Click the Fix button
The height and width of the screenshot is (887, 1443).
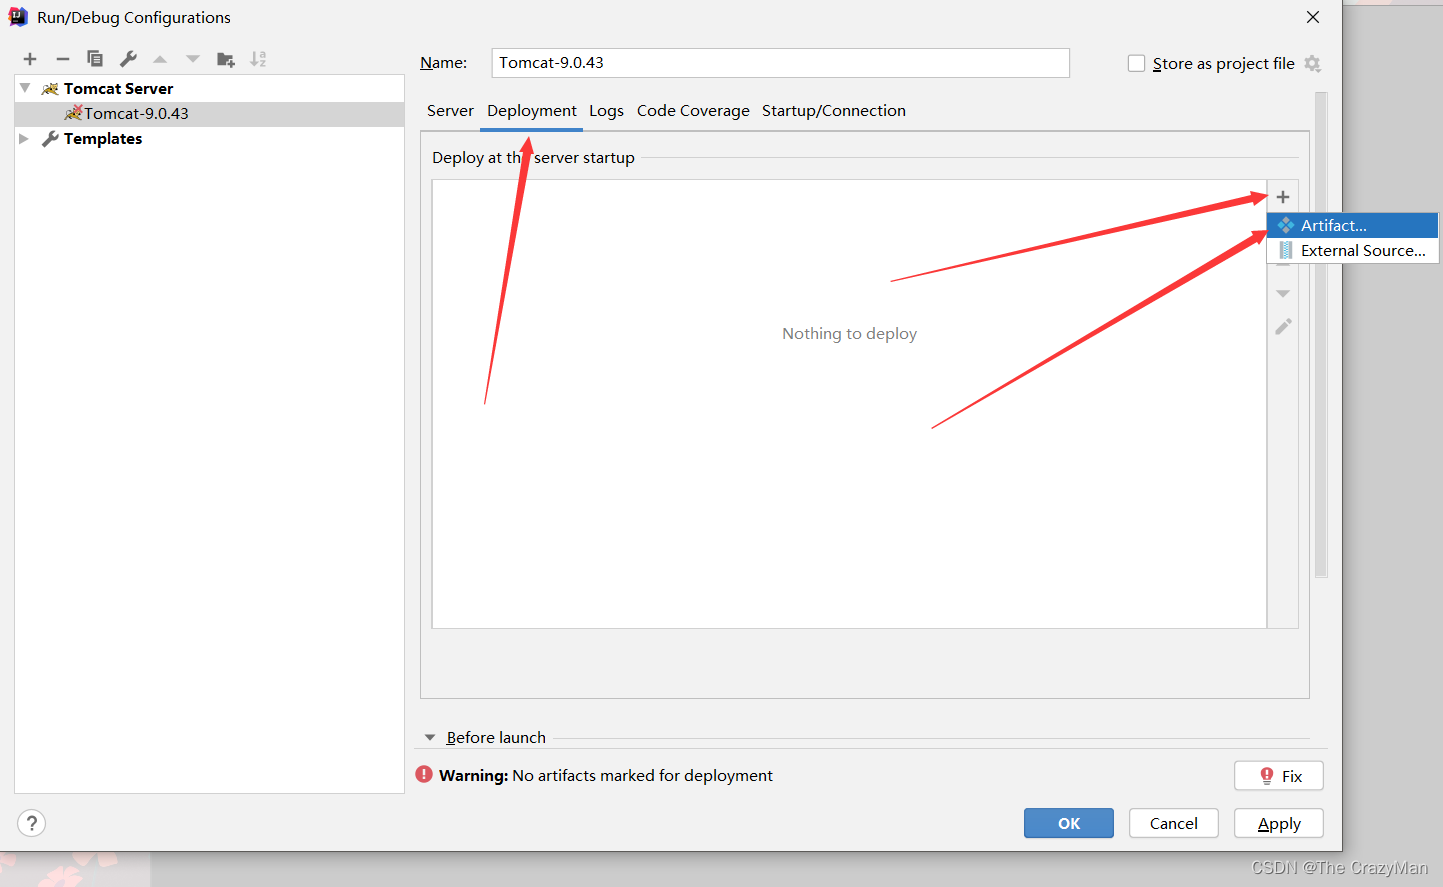(1279, 776)
